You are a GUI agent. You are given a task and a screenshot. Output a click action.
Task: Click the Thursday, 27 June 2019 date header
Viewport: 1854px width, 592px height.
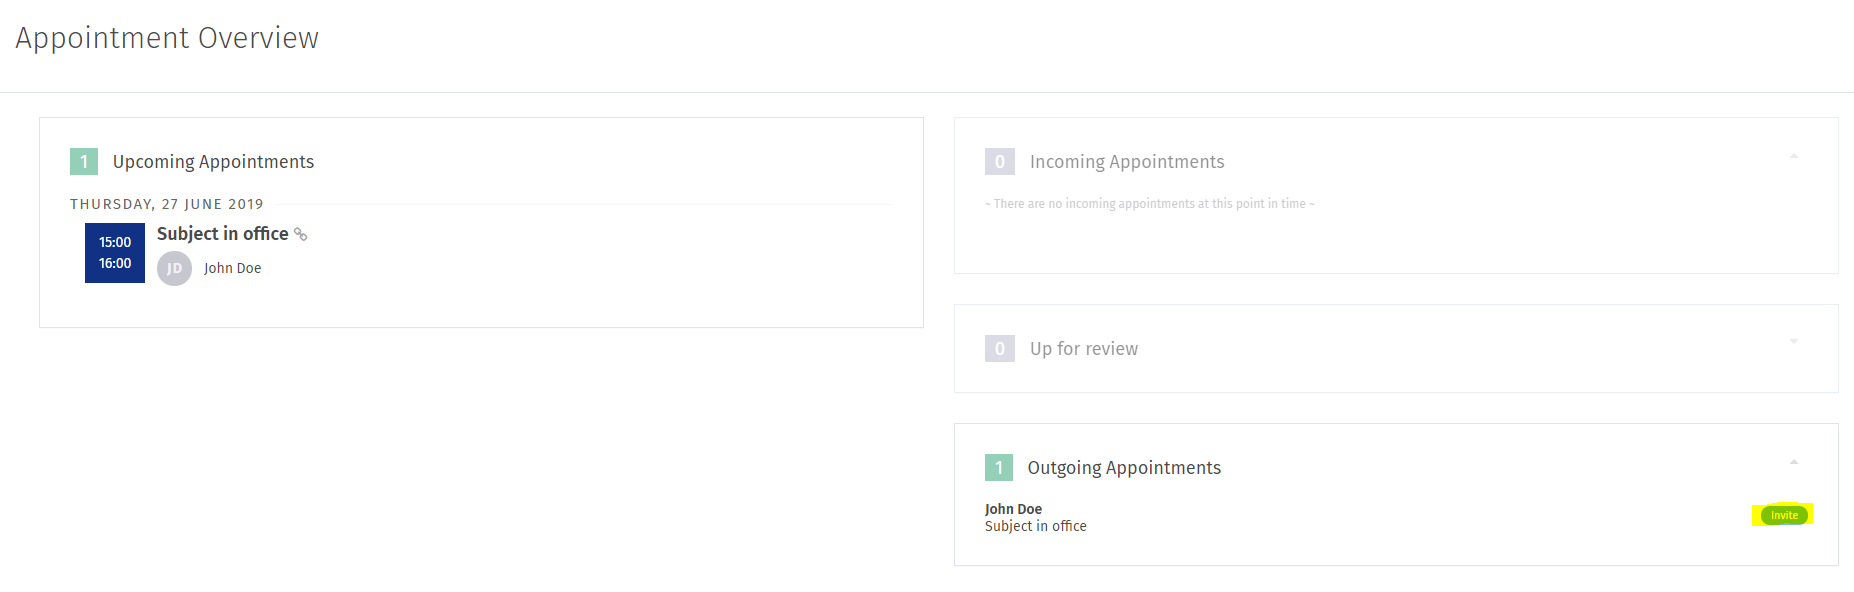pyautogui.click(x=167, y=204)
